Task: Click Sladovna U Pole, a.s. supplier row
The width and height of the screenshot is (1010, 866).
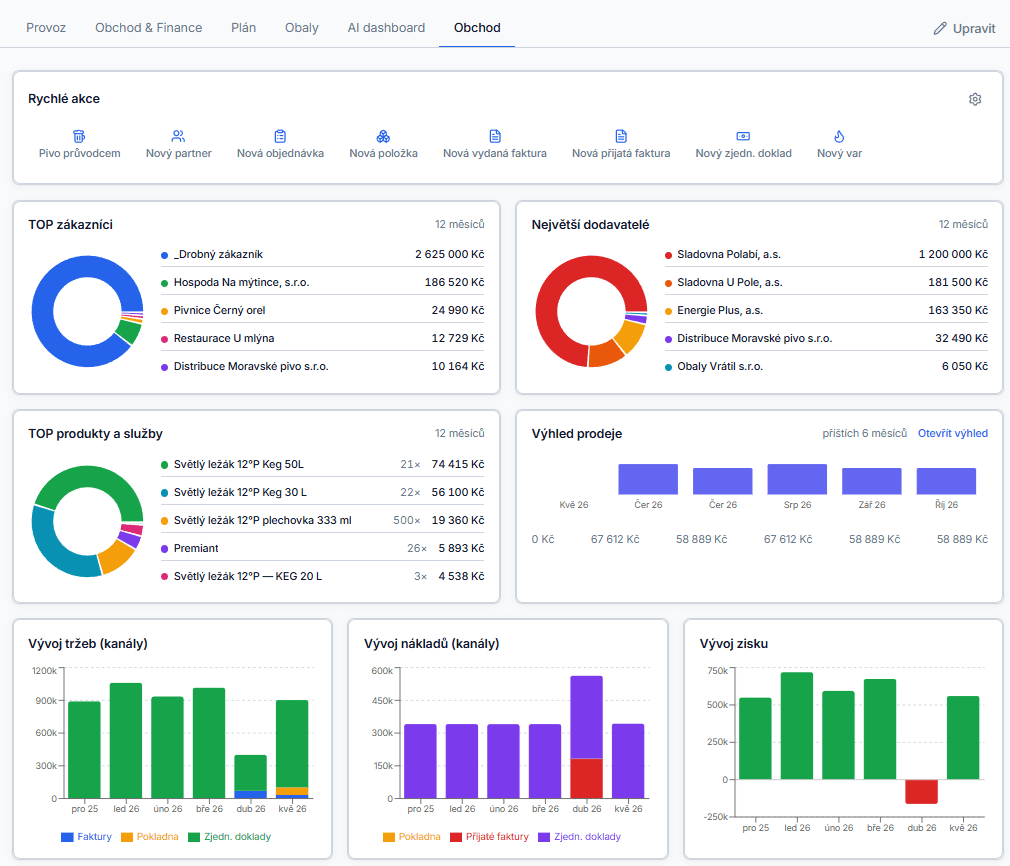Action: [826, 282]
